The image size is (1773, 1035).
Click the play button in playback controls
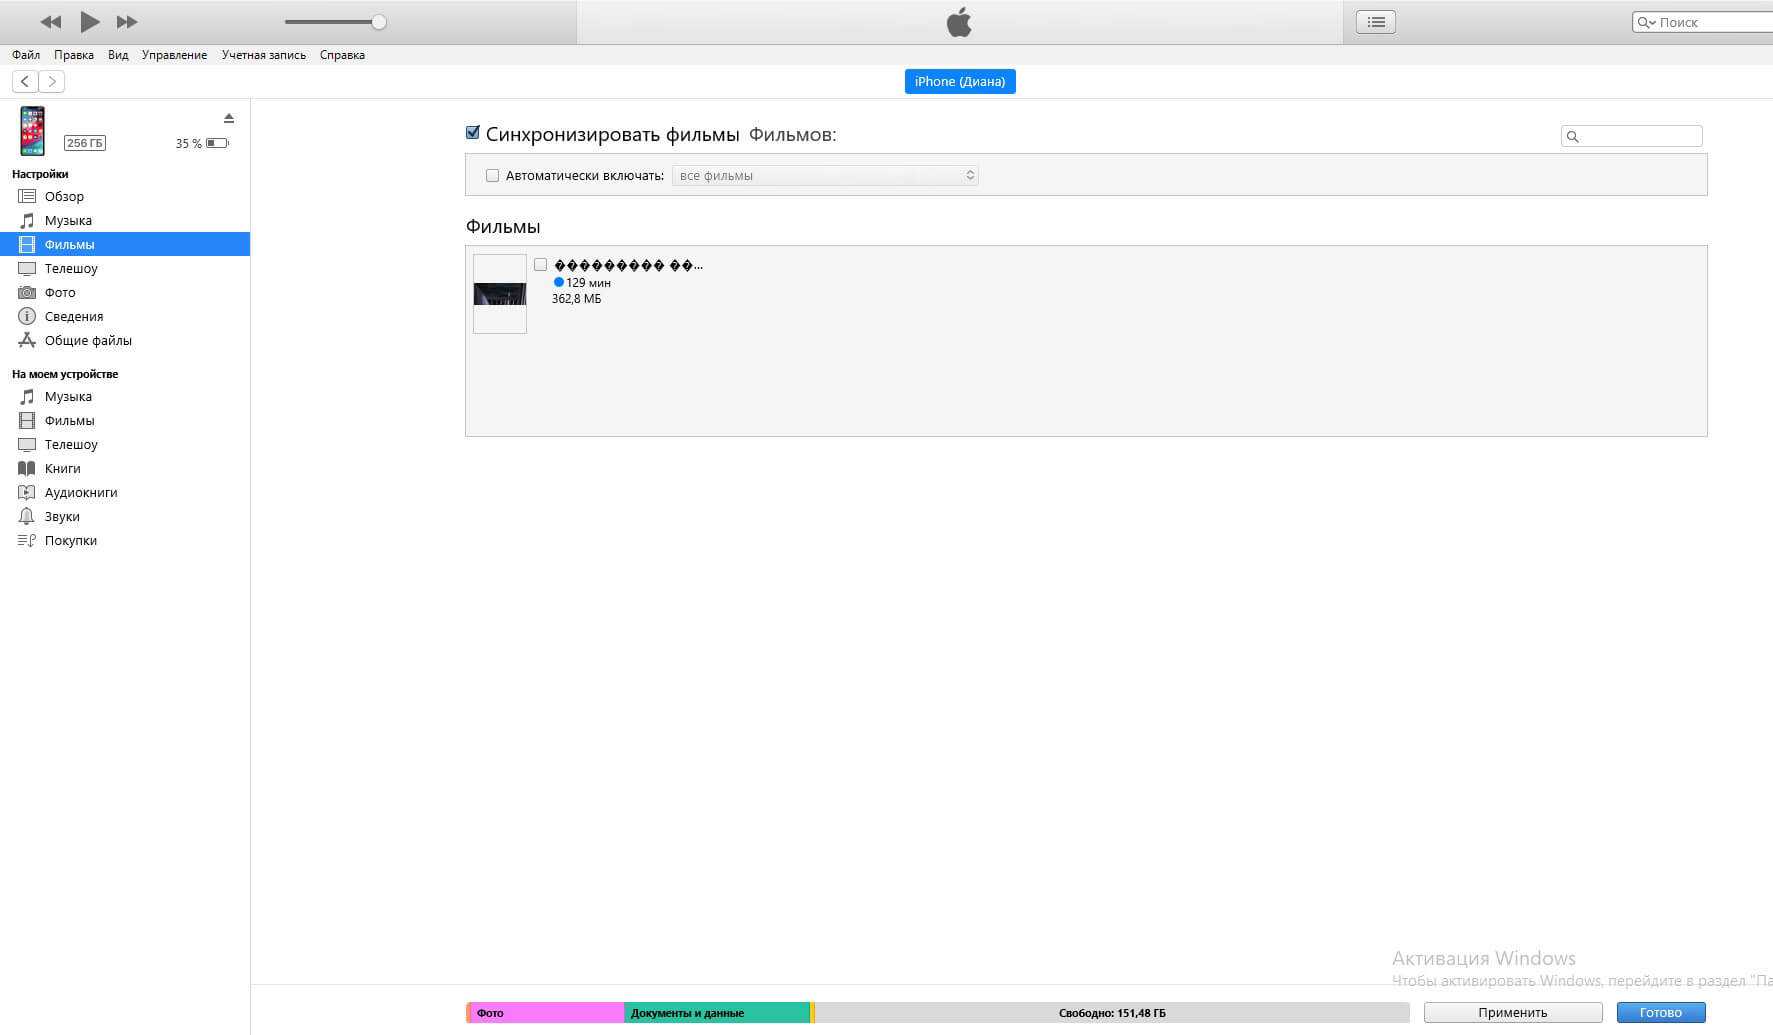89,21
